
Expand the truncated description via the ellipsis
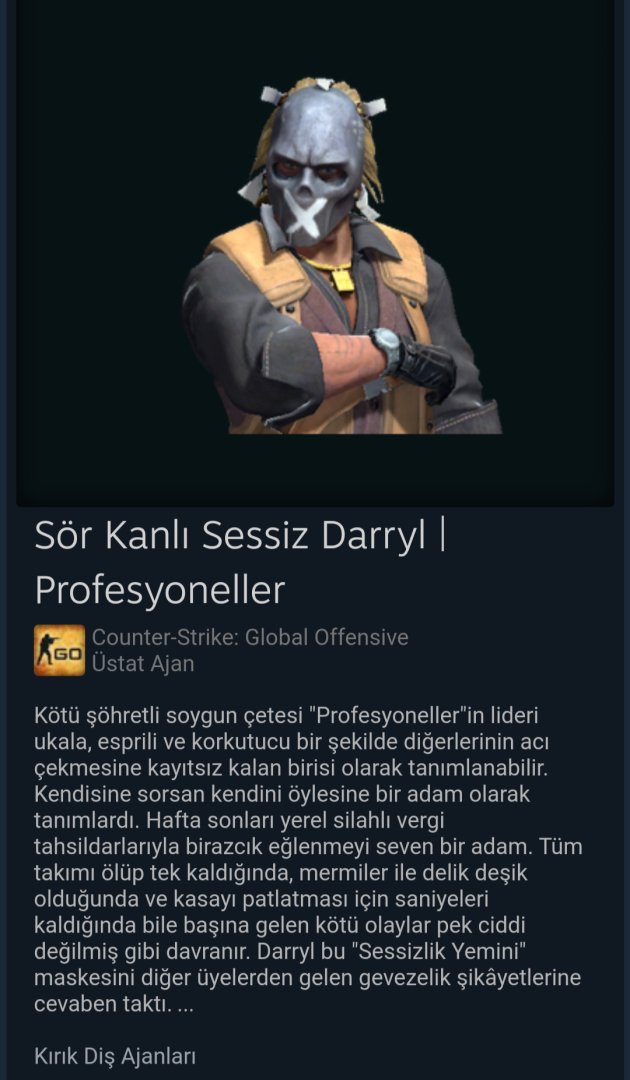point(185,1006)
